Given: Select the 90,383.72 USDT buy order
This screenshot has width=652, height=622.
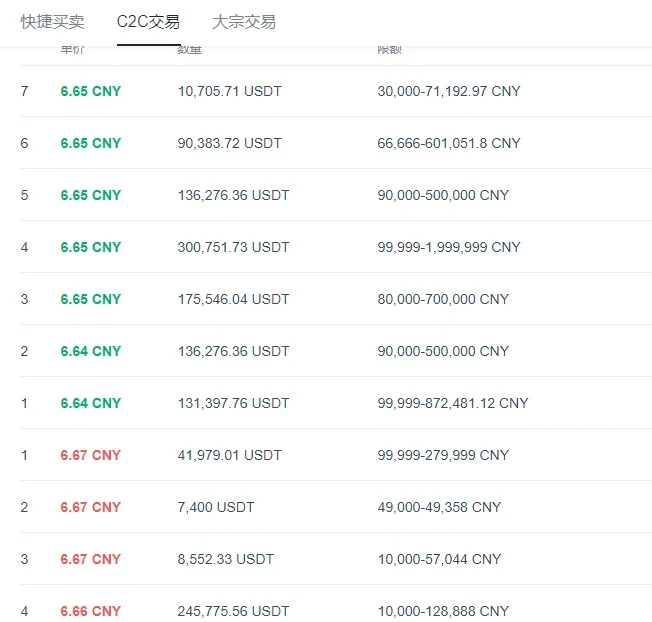Looking at the screenshot, I should pos(229,143).
